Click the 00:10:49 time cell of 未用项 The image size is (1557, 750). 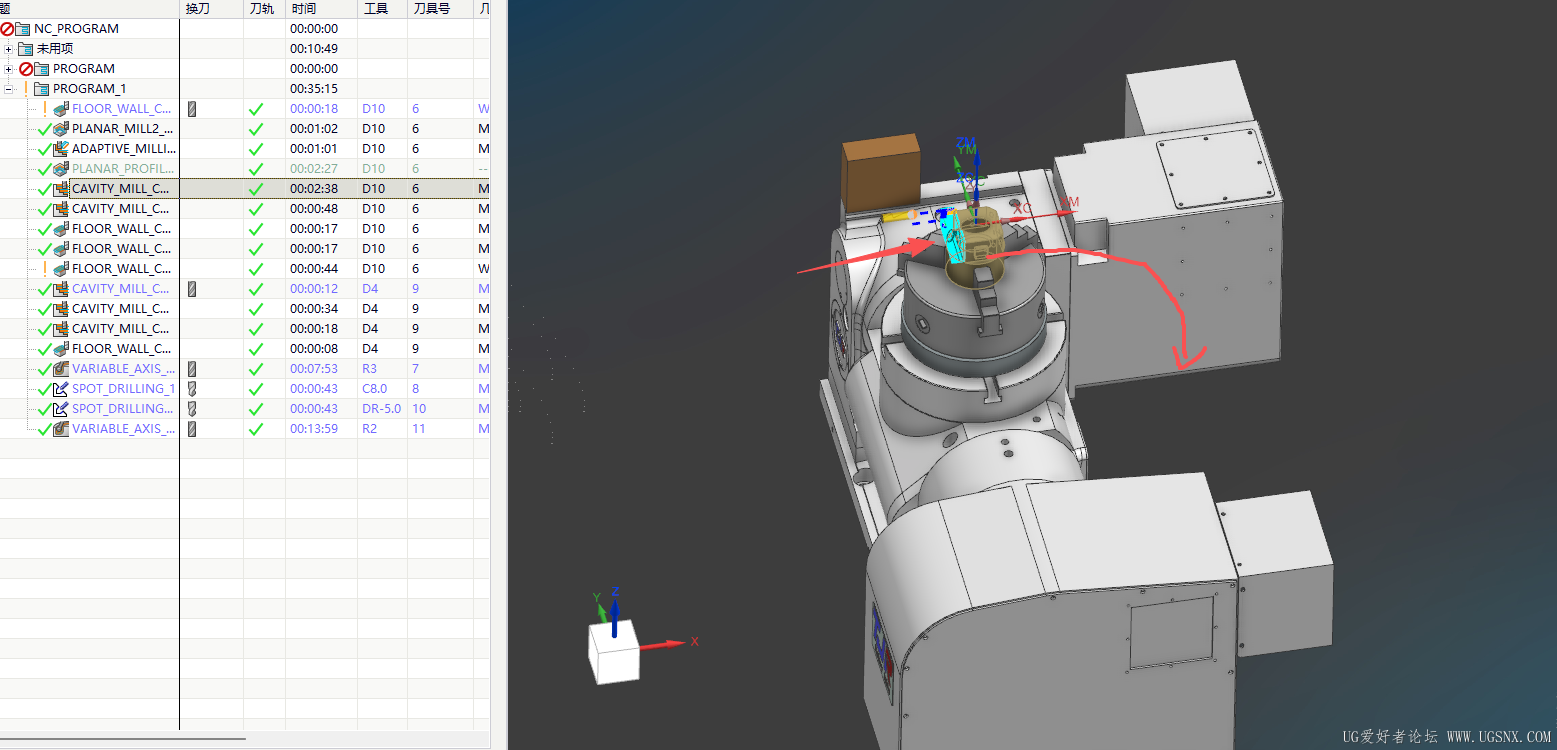(314, 49)
